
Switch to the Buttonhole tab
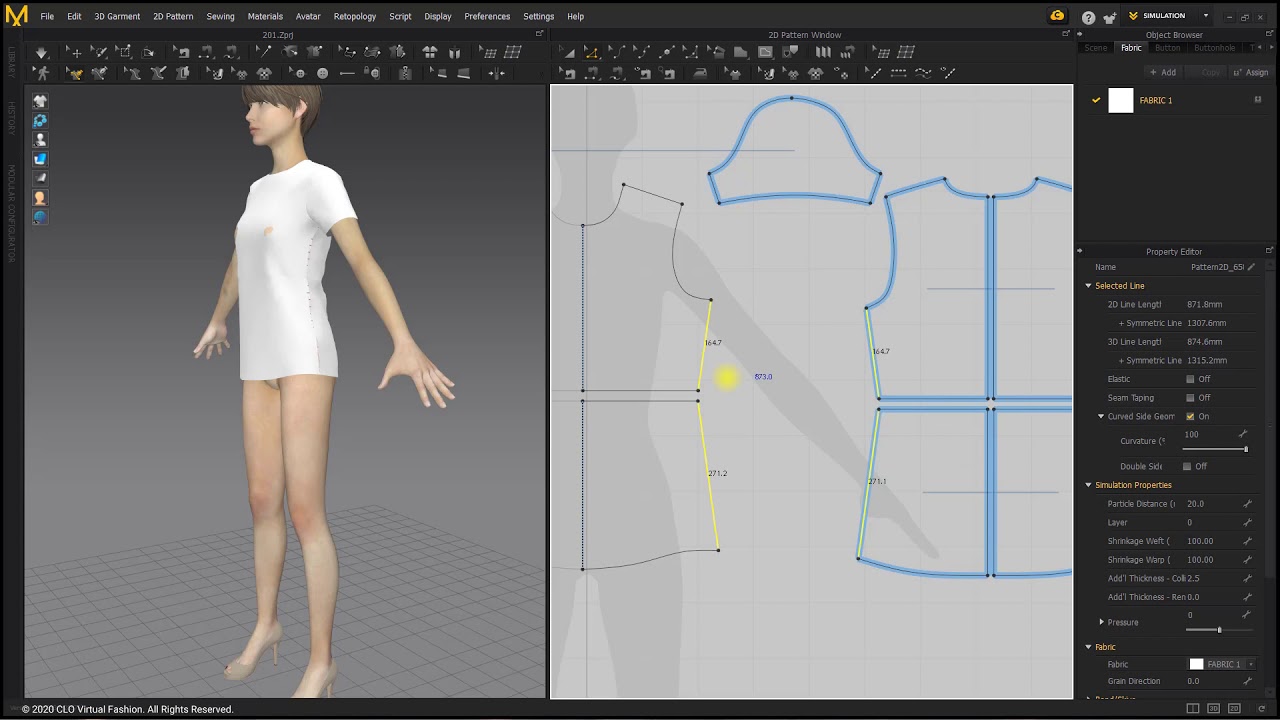click(x=1214, y=48)
